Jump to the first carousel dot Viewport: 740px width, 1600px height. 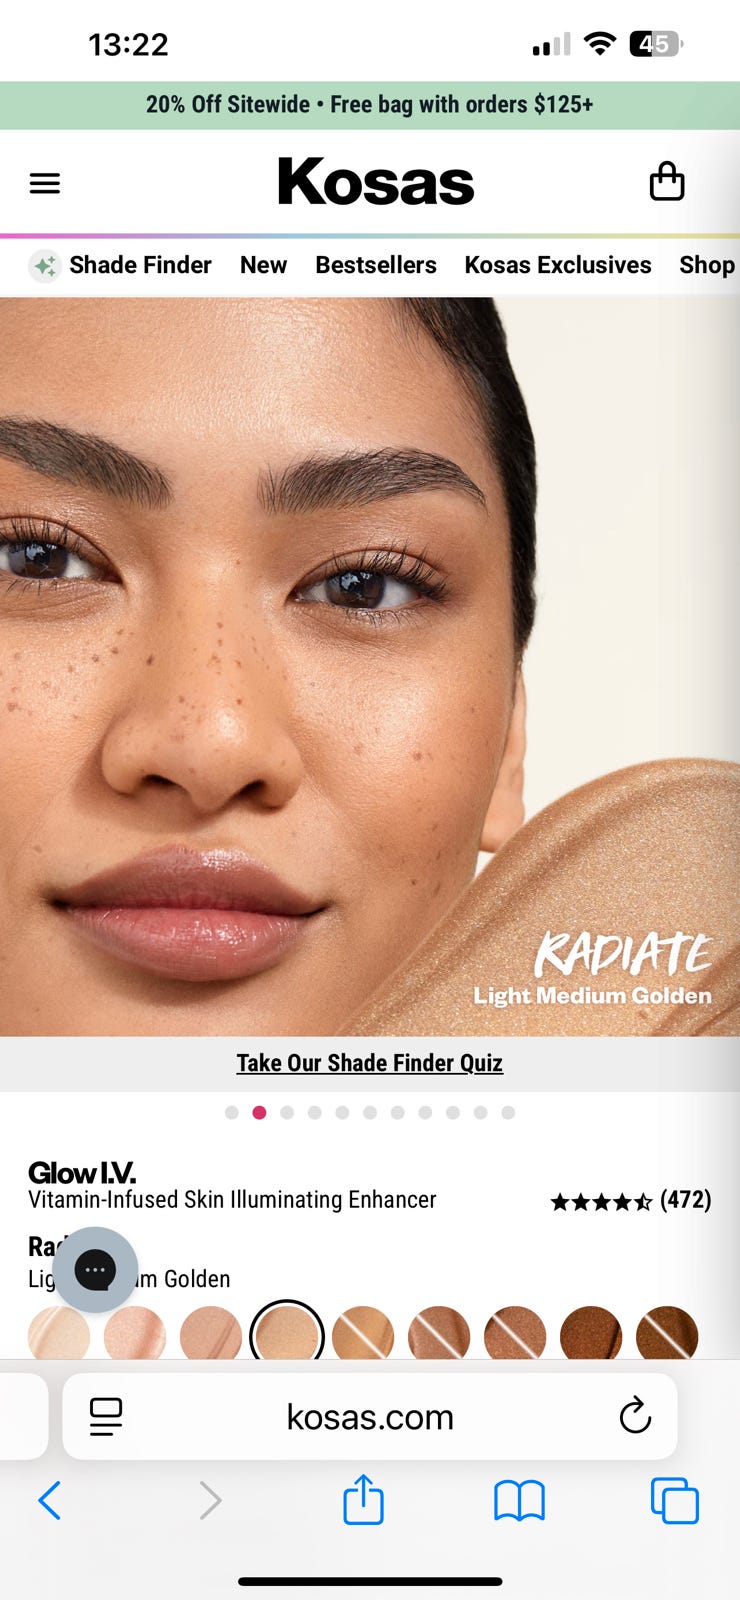pos(232,1112)
